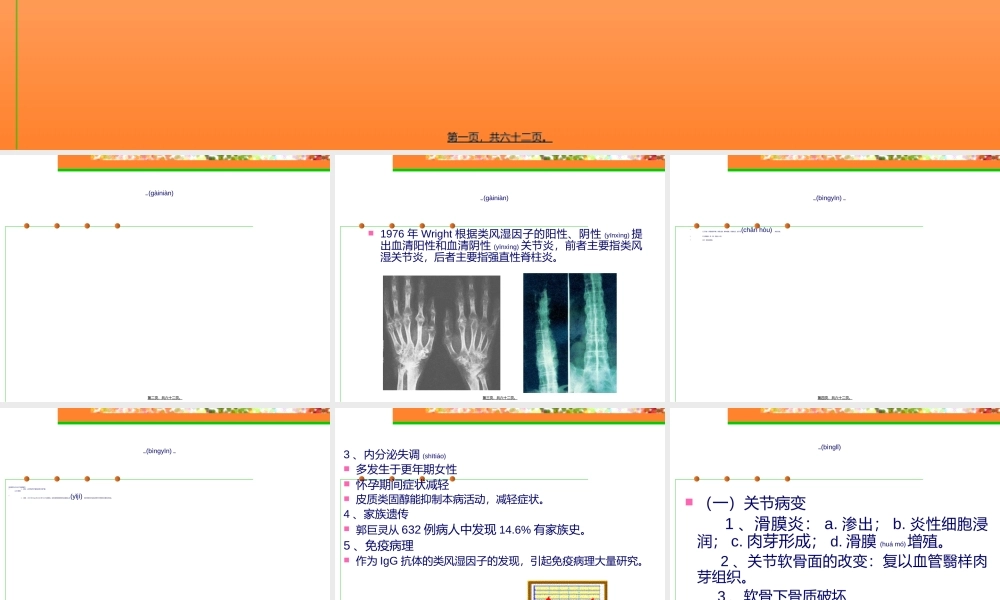Select the 1976 年 Wright paragraph text
This screenshot has width=1000, height=600.
(x=510, y=244)
